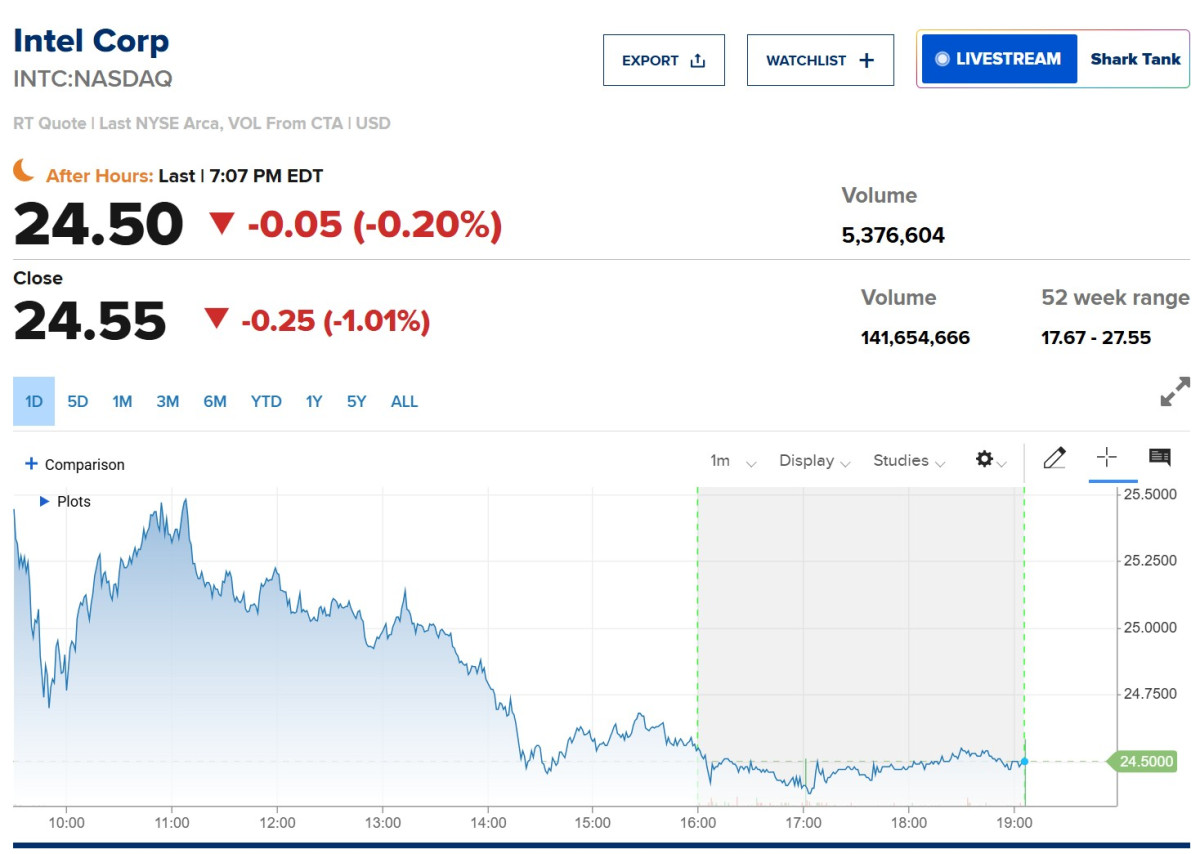1200x854 pixels.
Task: Add a Comparison with plus icon
Action: point(31,464)
